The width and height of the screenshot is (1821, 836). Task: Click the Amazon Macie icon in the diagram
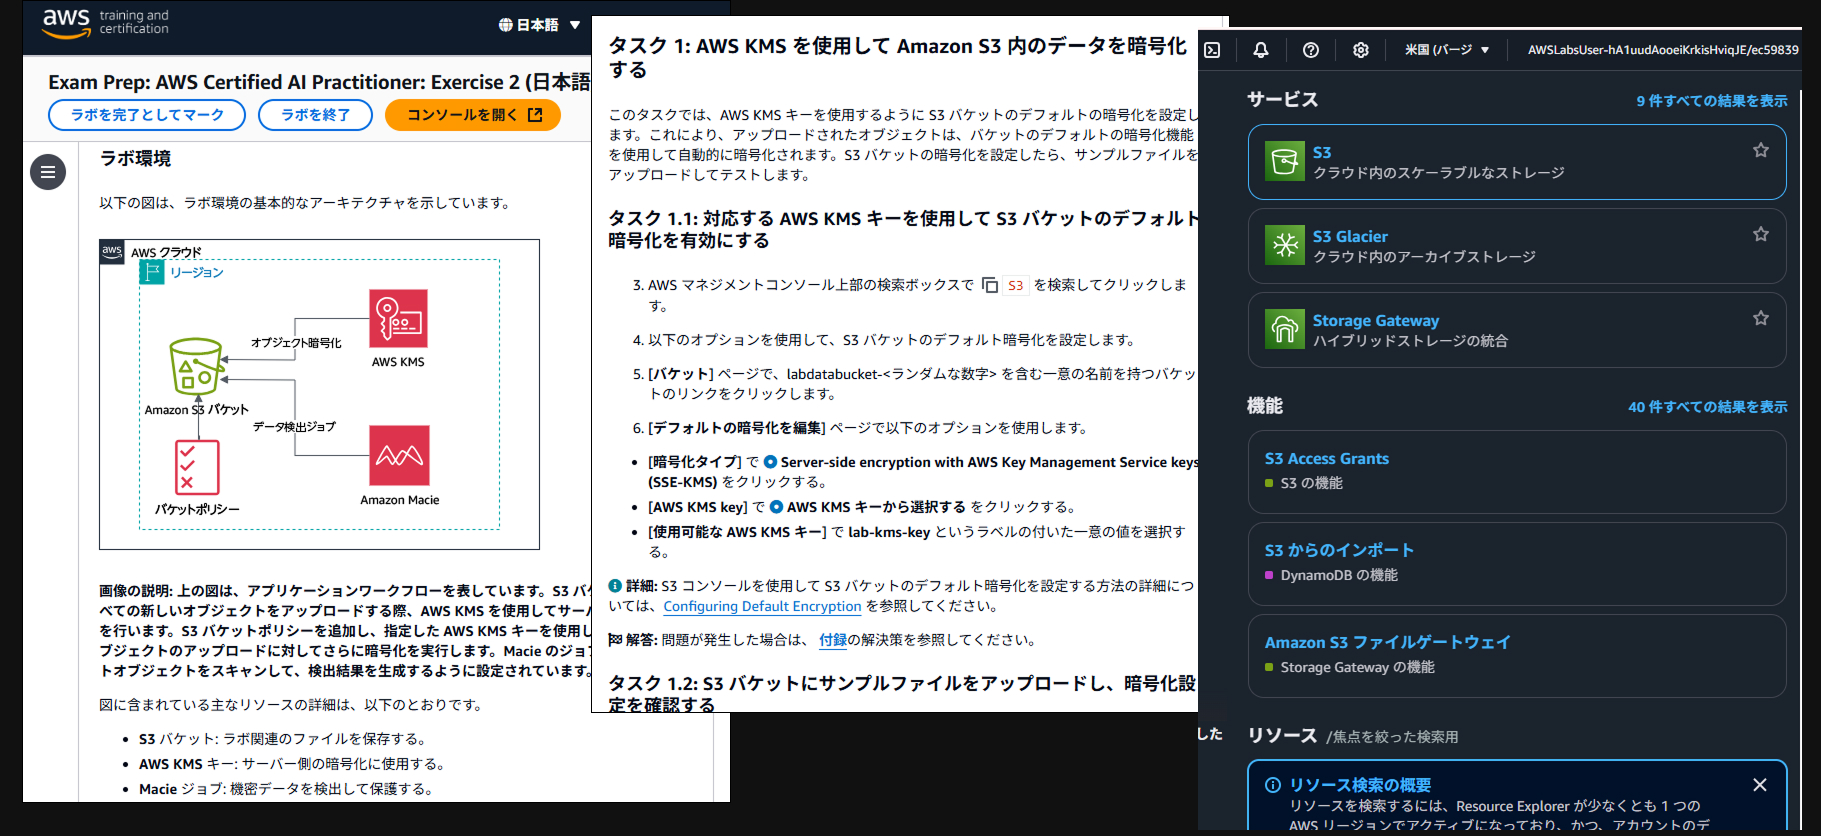pyautogui.click(x=399, y=455)
